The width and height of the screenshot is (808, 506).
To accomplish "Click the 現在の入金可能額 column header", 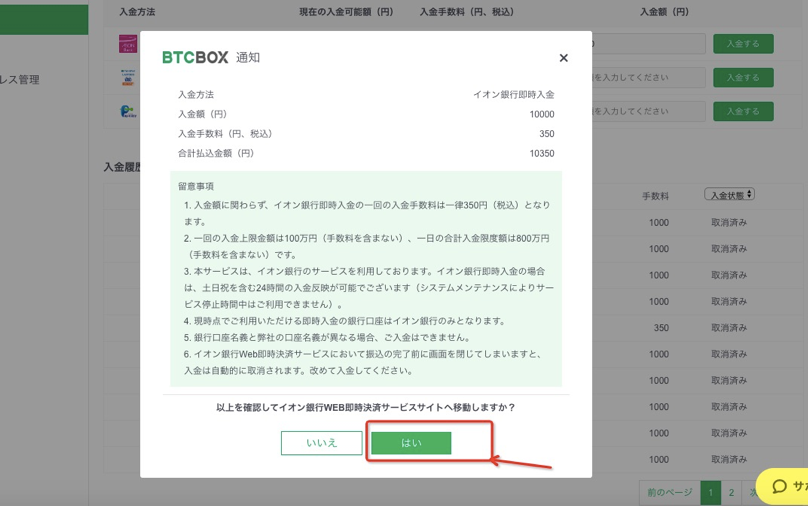I will click(346, 12).
